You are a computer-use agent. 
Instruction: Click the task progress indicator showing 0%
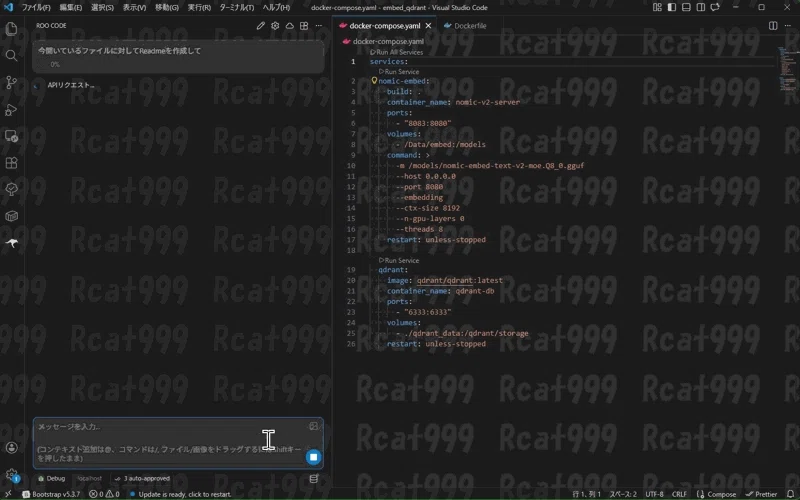pos(55,64)
